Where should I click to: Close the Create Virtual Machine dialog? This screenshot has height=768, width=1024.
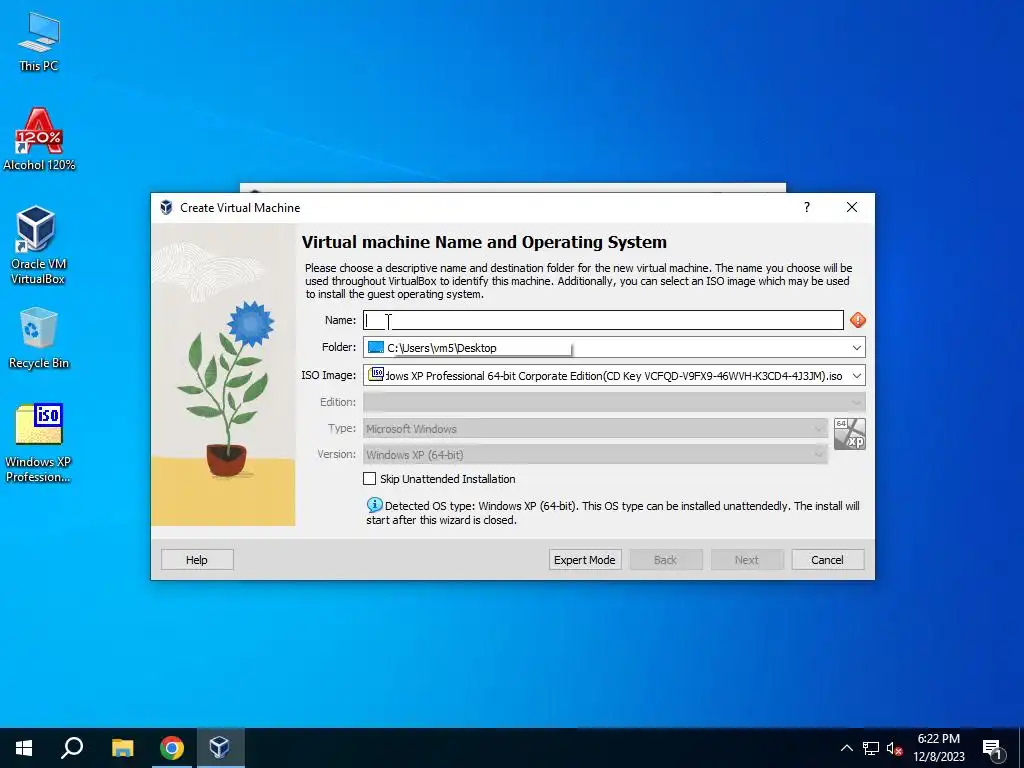(x=852, y=207)
